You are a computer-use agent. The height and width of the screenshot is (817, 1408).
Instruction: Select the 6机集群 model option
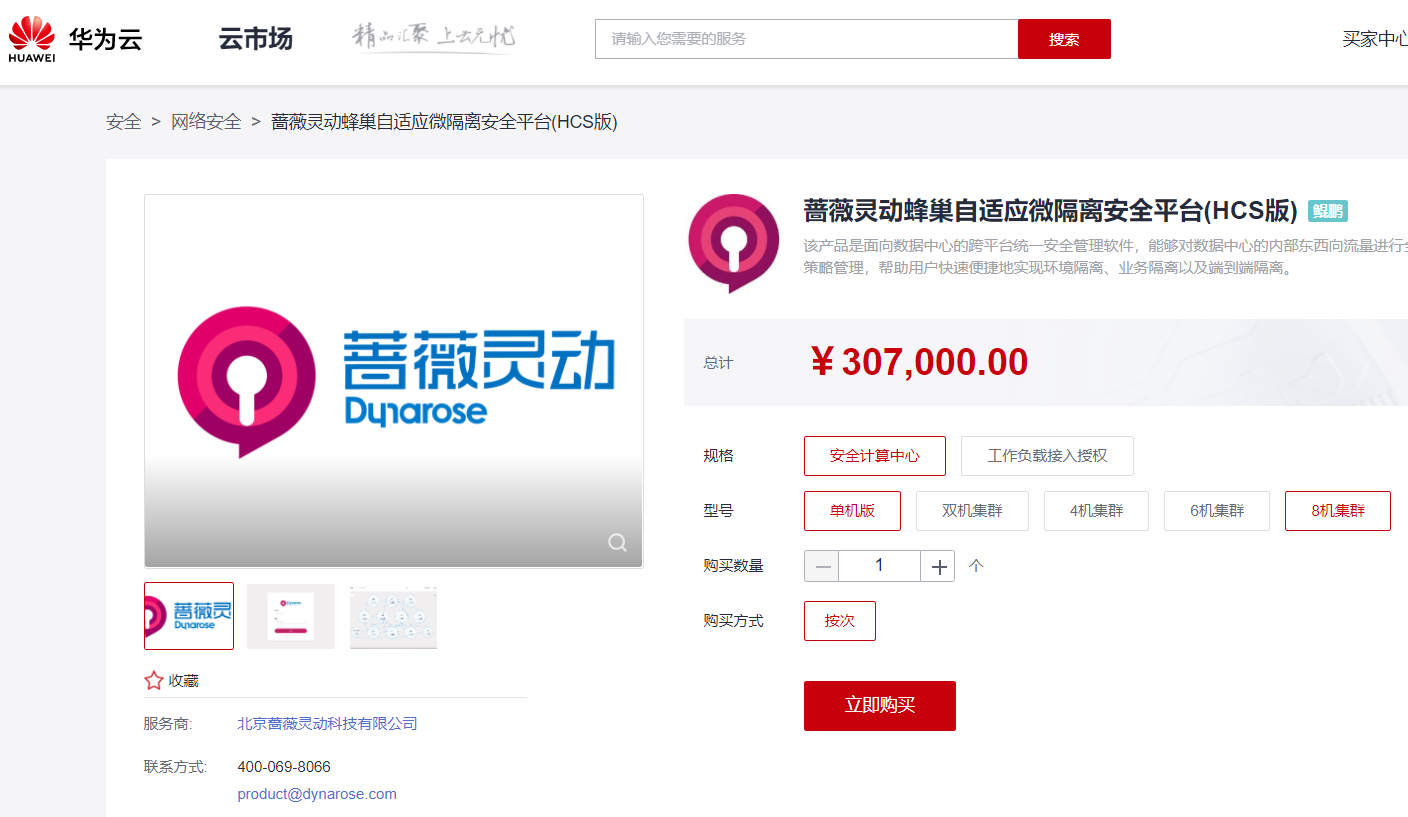coord(1217,511)
